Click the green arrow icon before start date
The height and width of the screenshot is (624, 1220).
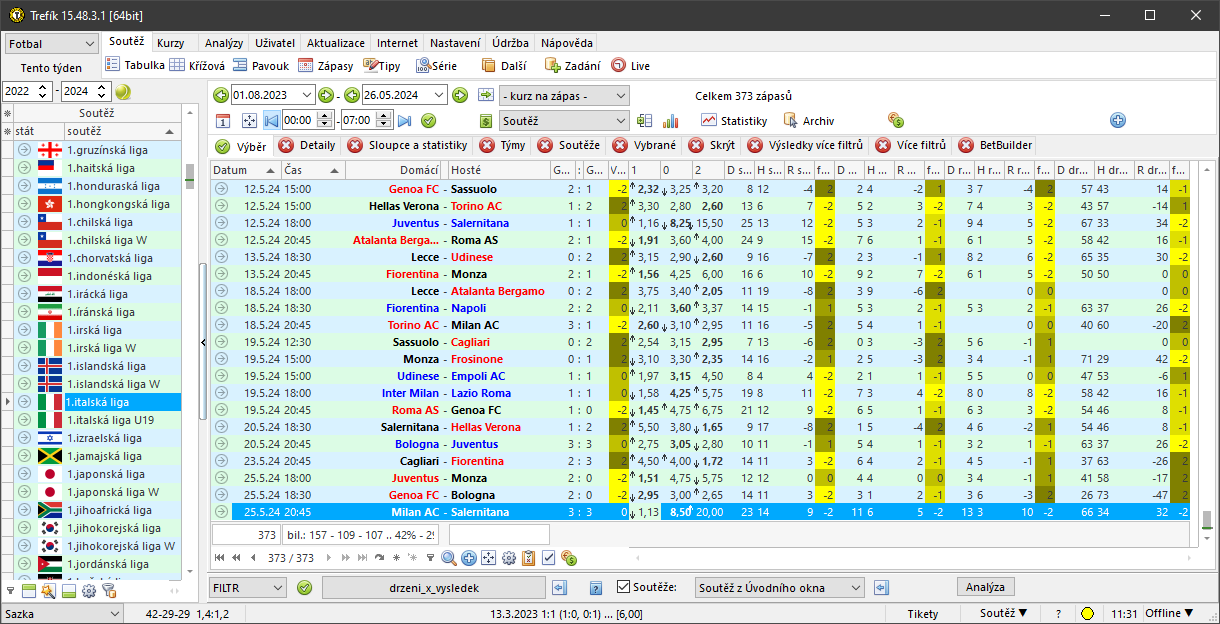(221, 96)
